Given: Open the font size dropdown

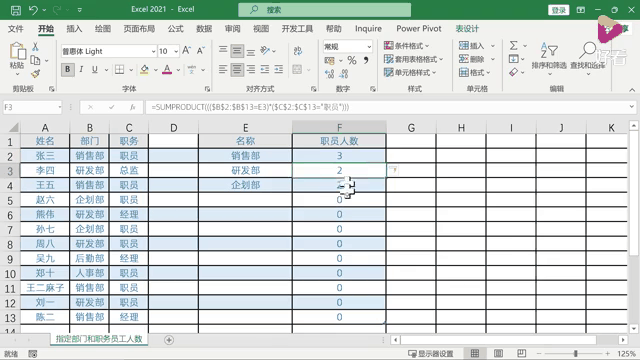Looking at the screenshot, I should click(176, 51).
